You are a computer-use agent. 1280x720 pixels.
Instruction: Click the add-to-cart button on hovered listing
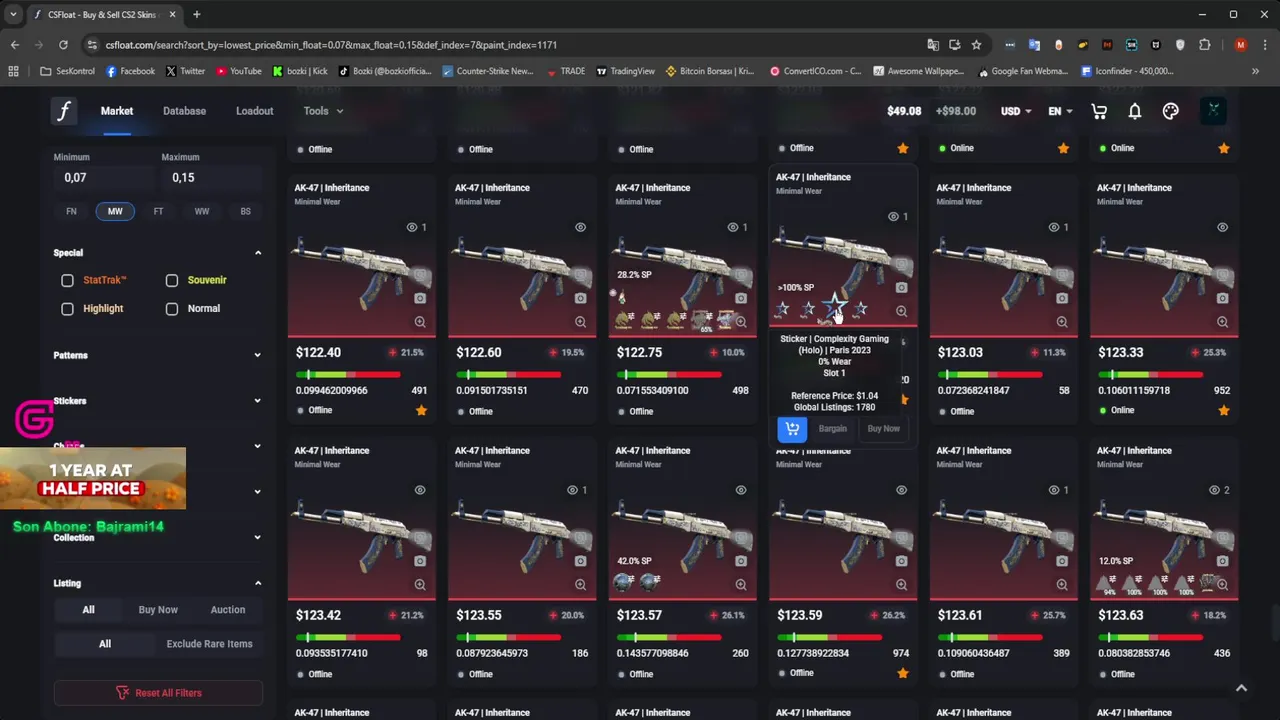(x=792, y=429)
